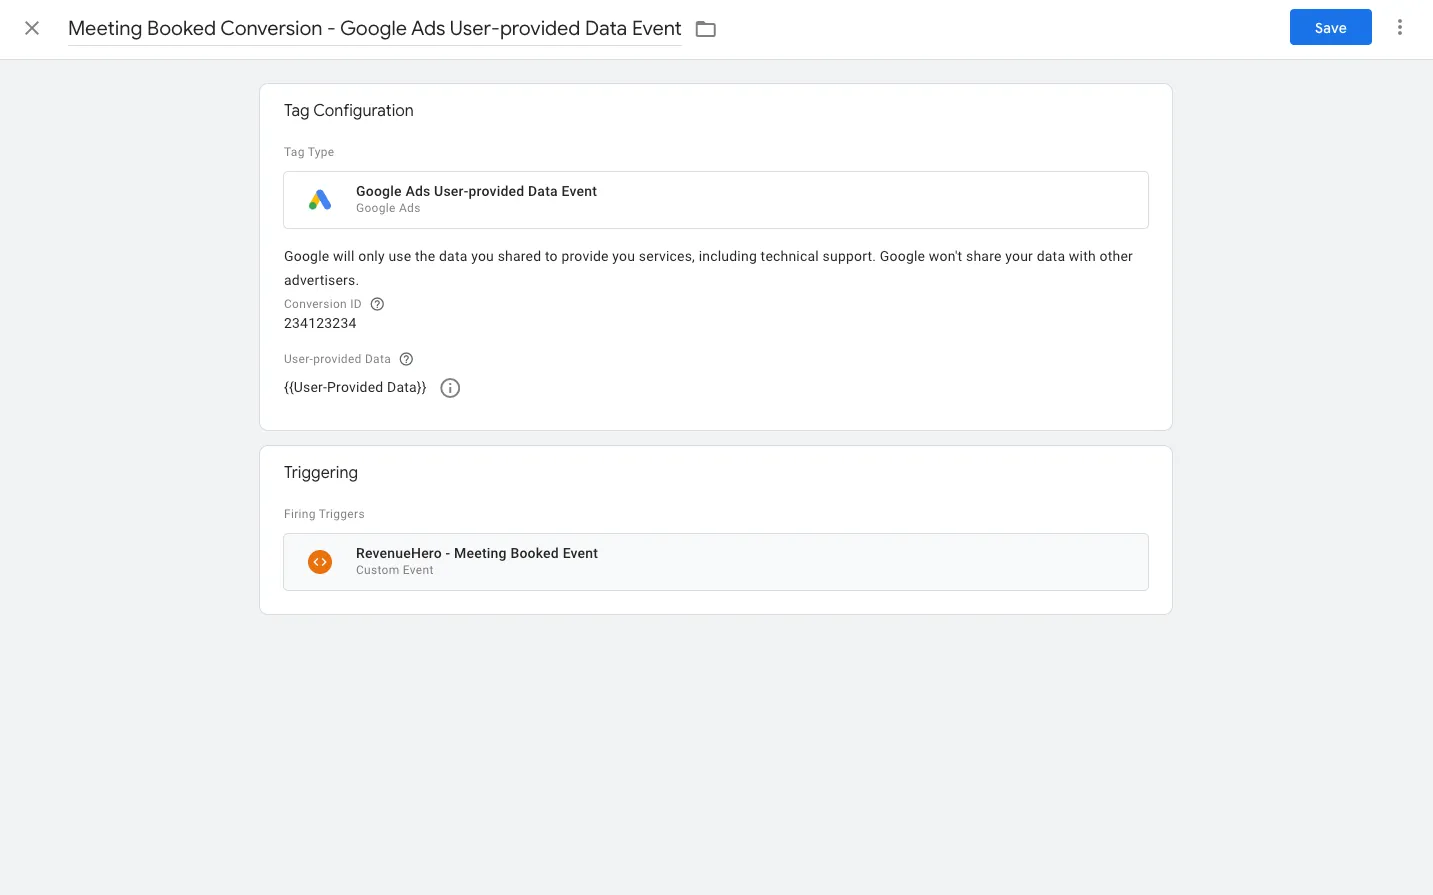Open User-provided Data help icon

point(406,359)
